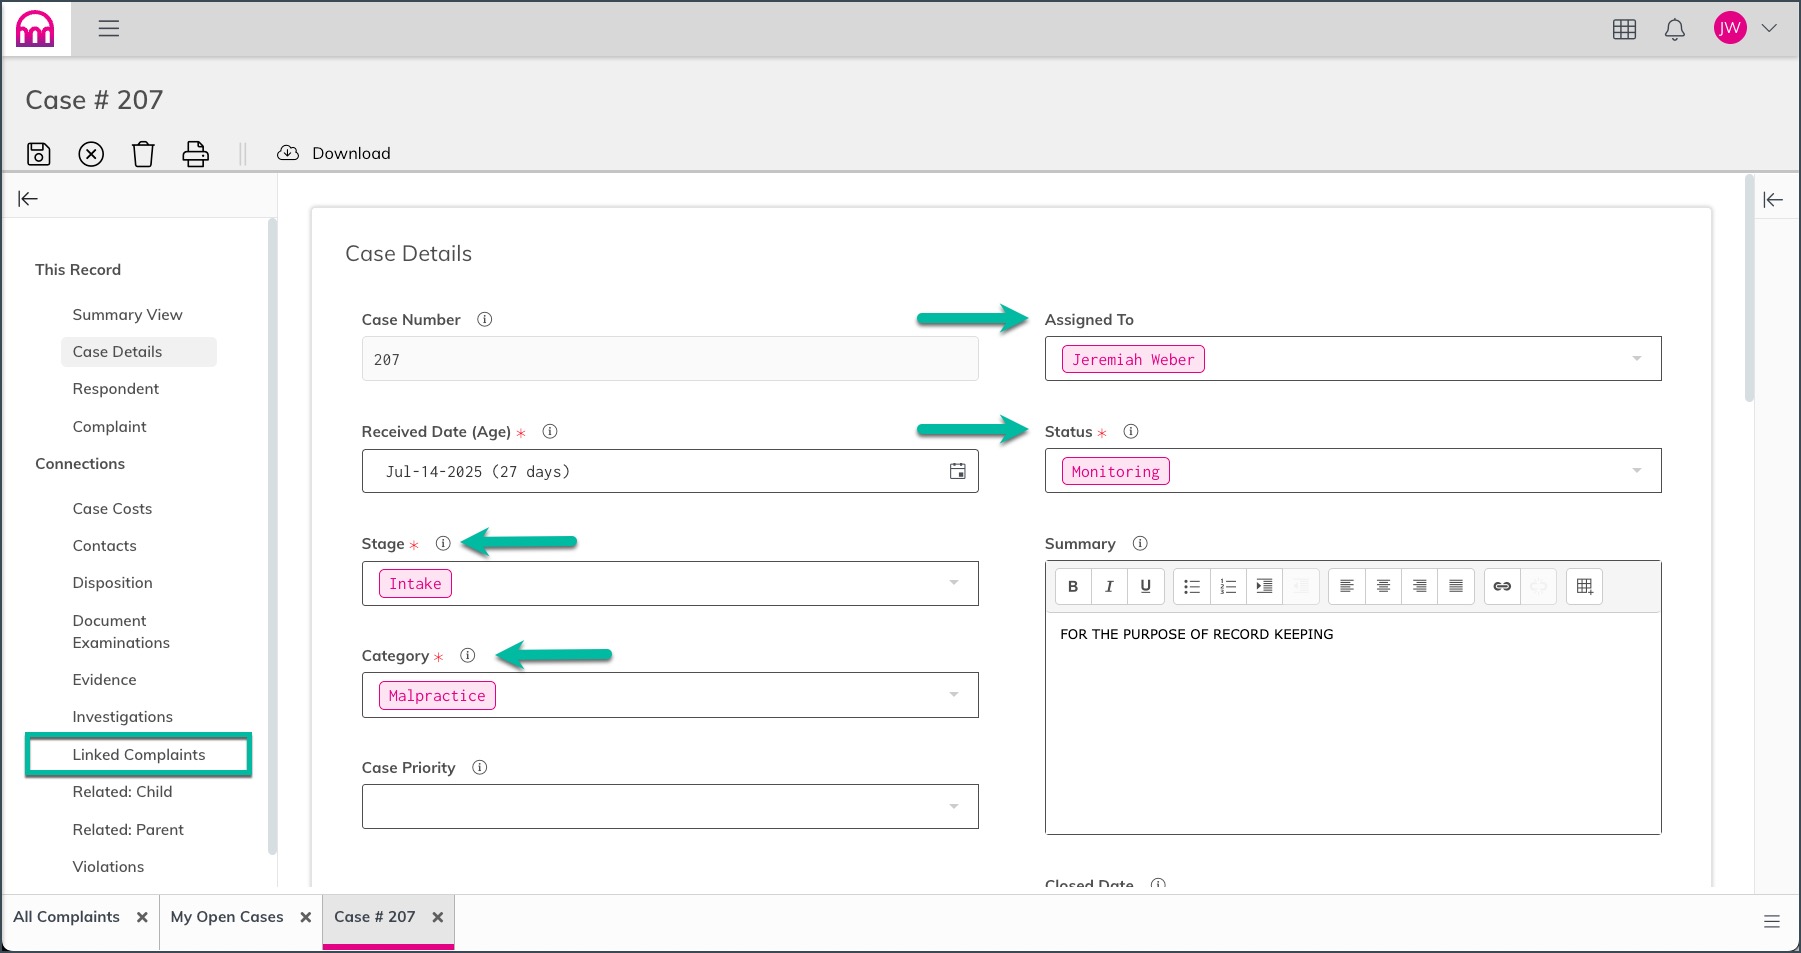Align Summary text left
Image resolution: width=1801 pixels, height=953 pixels.
[1347, 587]
